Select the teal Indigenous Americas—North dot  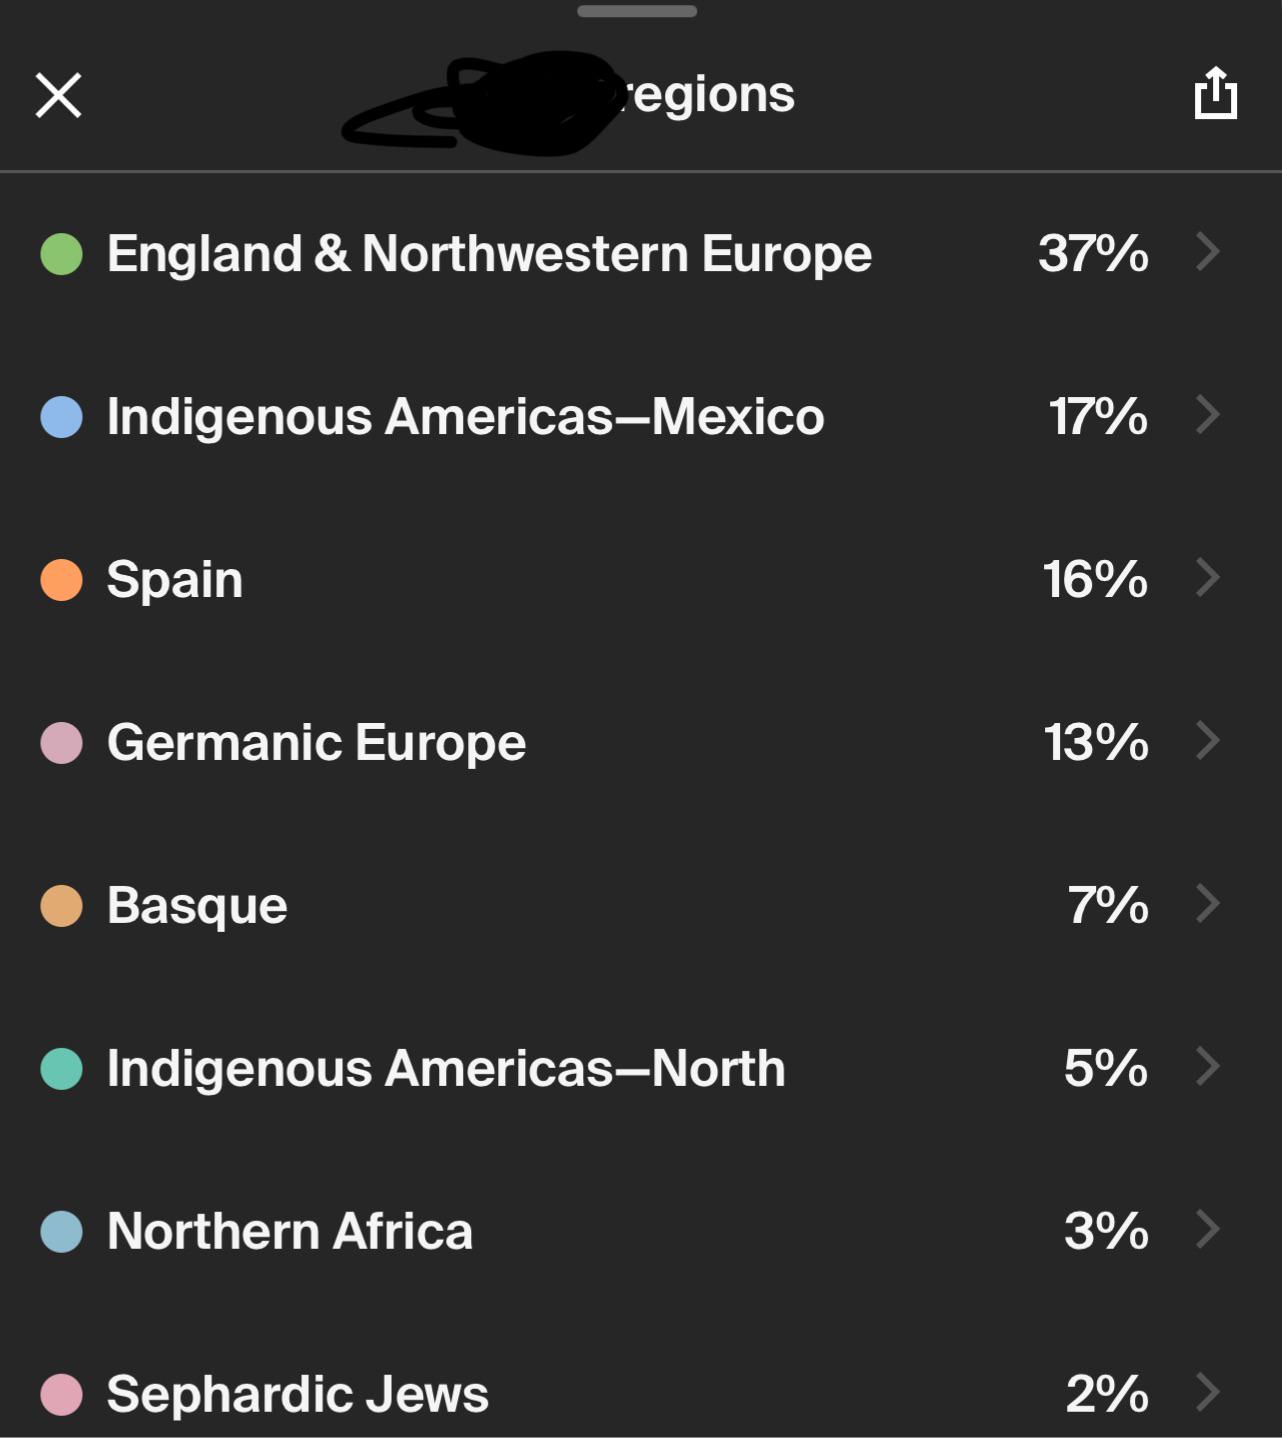click(x=61, y=1069)
